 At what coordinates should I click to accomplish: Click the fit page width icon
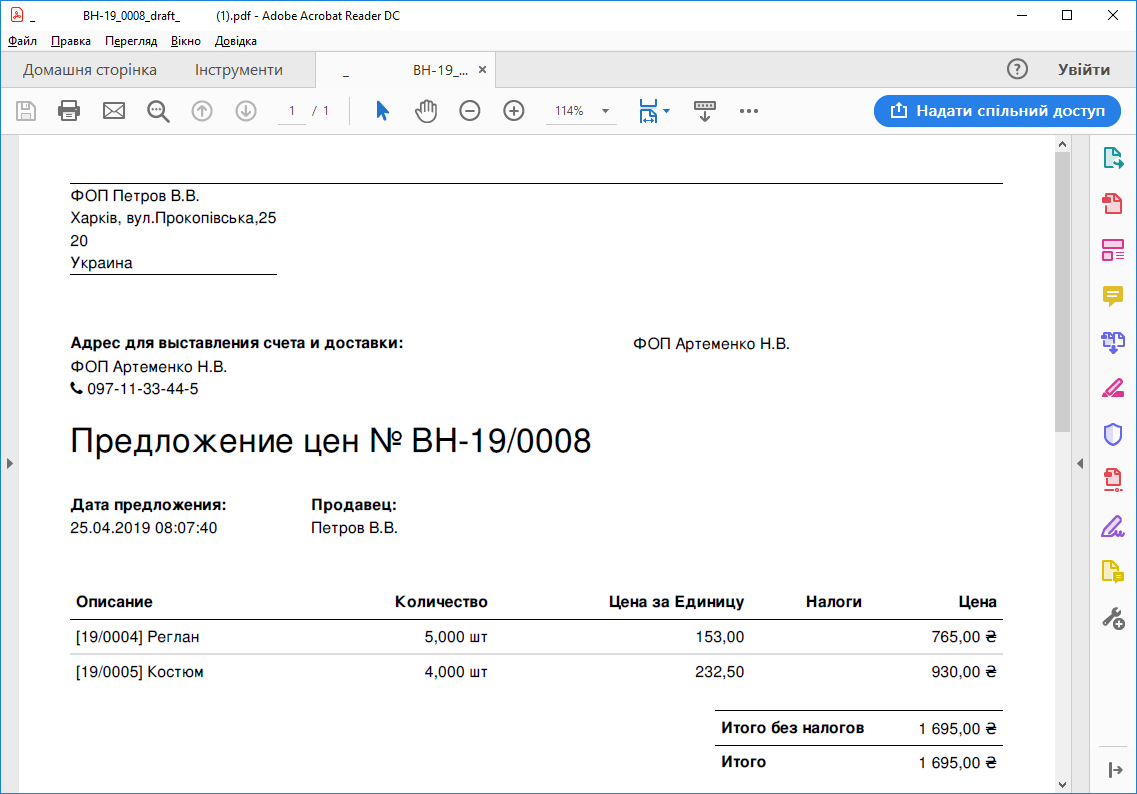648,111
